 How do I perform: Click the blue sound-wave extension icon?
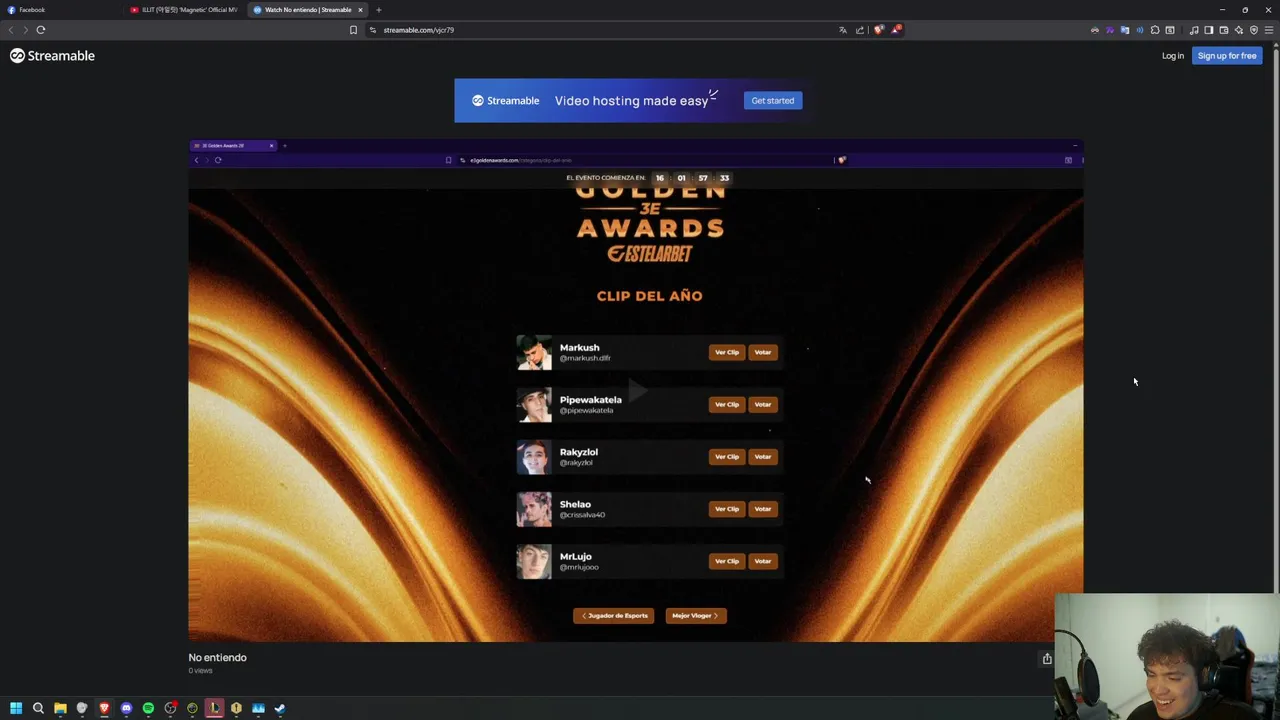pos(1140,30)
